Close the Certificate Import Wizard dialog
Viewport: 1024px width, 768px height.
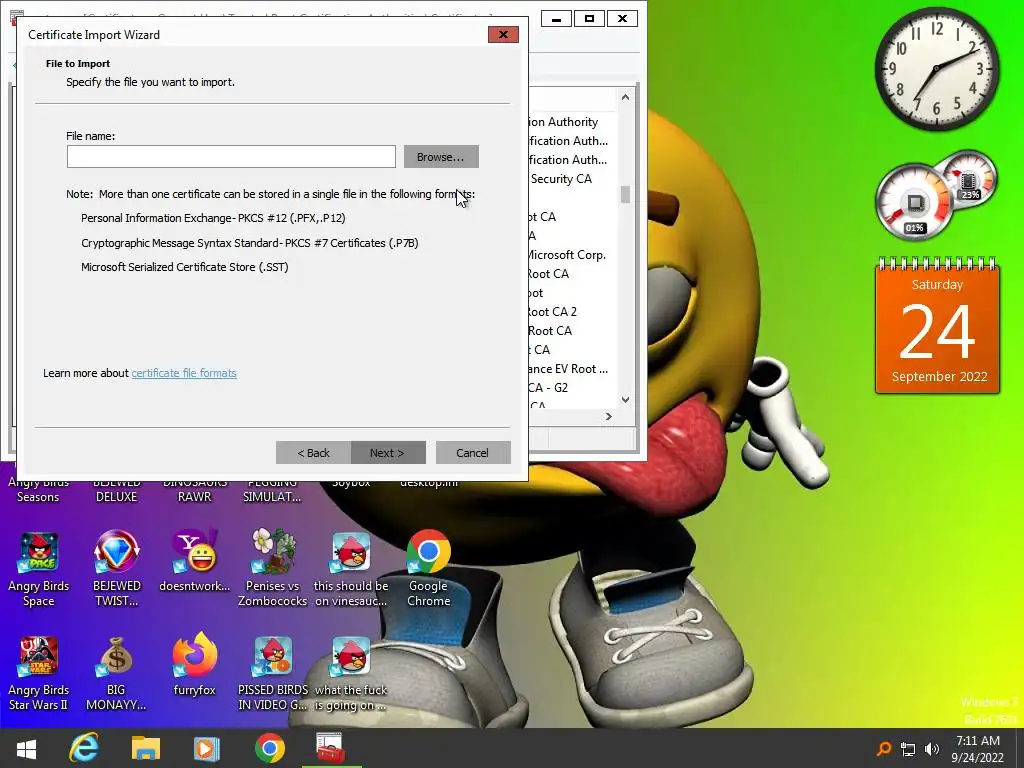tap(503, 34)
